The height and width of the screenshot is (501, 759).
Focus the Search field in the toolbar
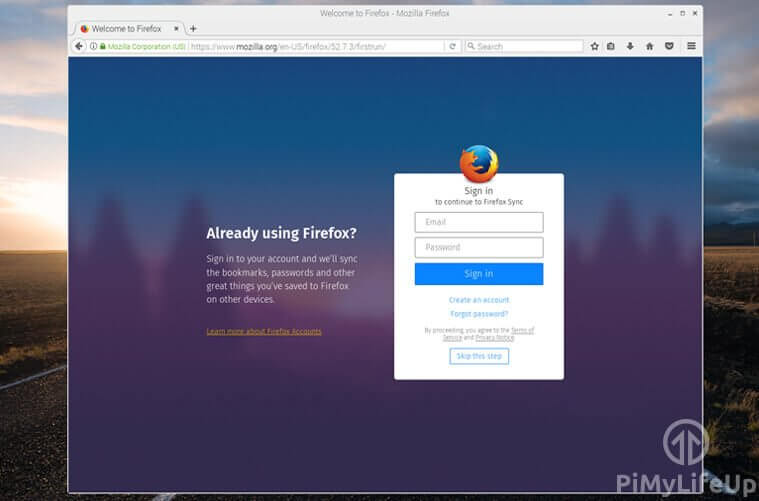pyautogui.click(x=524, y=46)
